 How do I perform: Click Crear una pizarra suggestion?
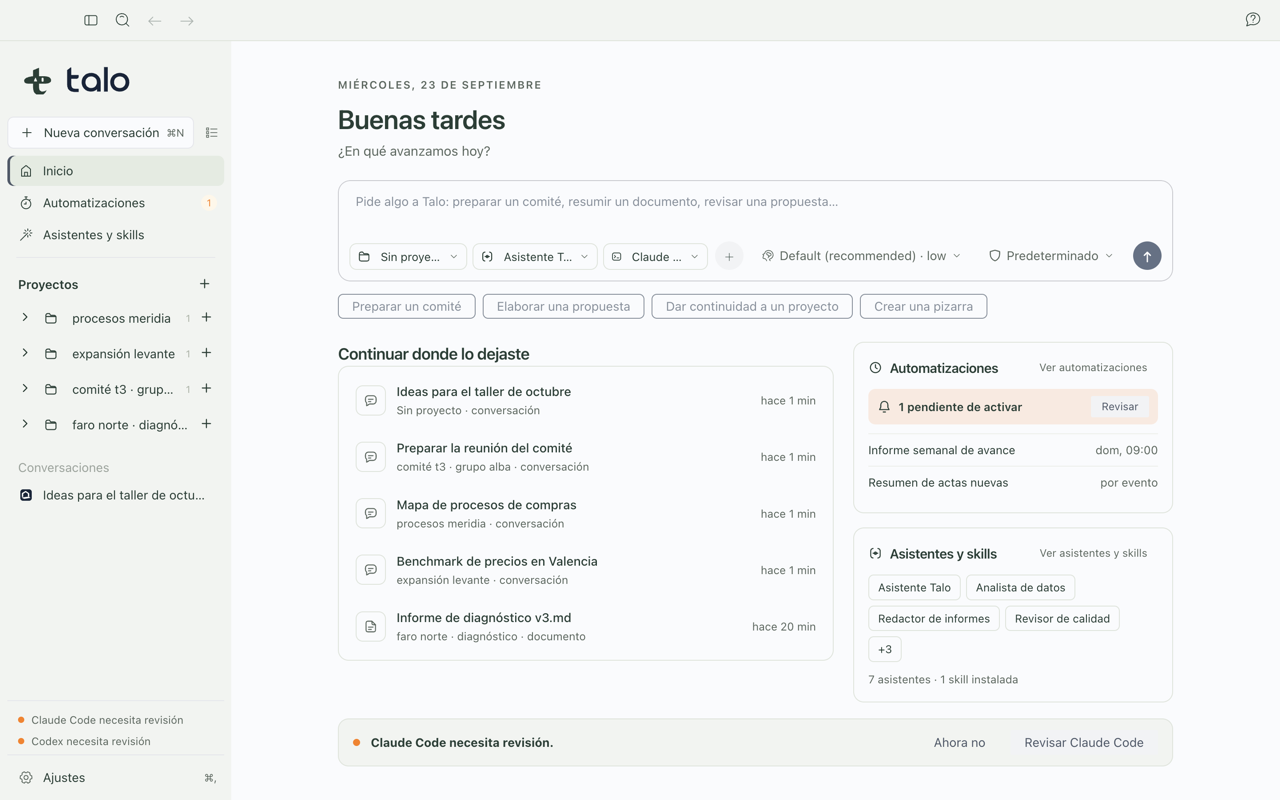pos(924,306)
